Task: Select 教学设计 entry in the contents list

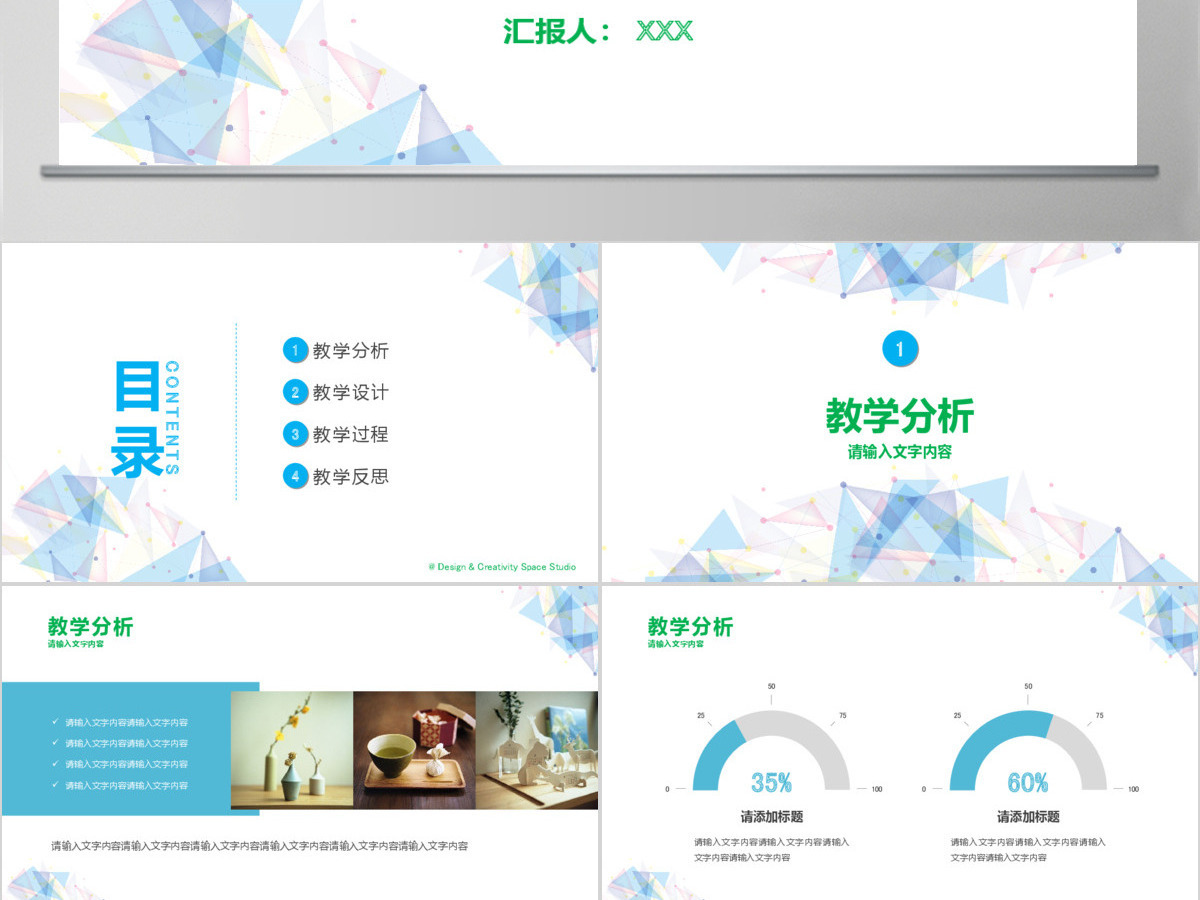Action: [351, 393]
